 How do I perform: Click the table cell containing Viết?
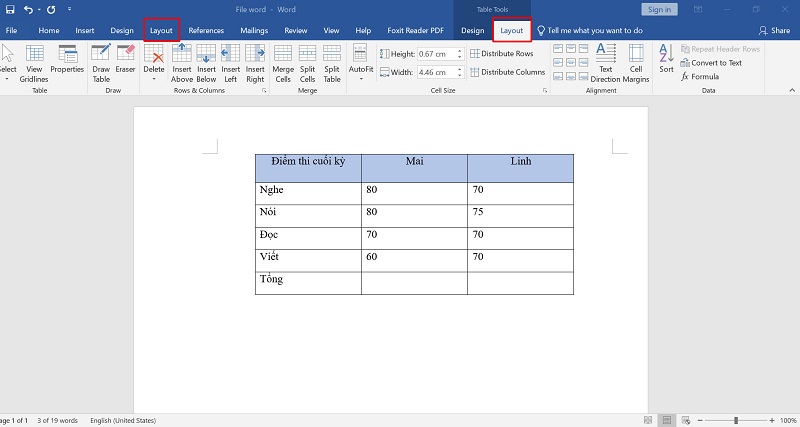click(x=308, y=261)
